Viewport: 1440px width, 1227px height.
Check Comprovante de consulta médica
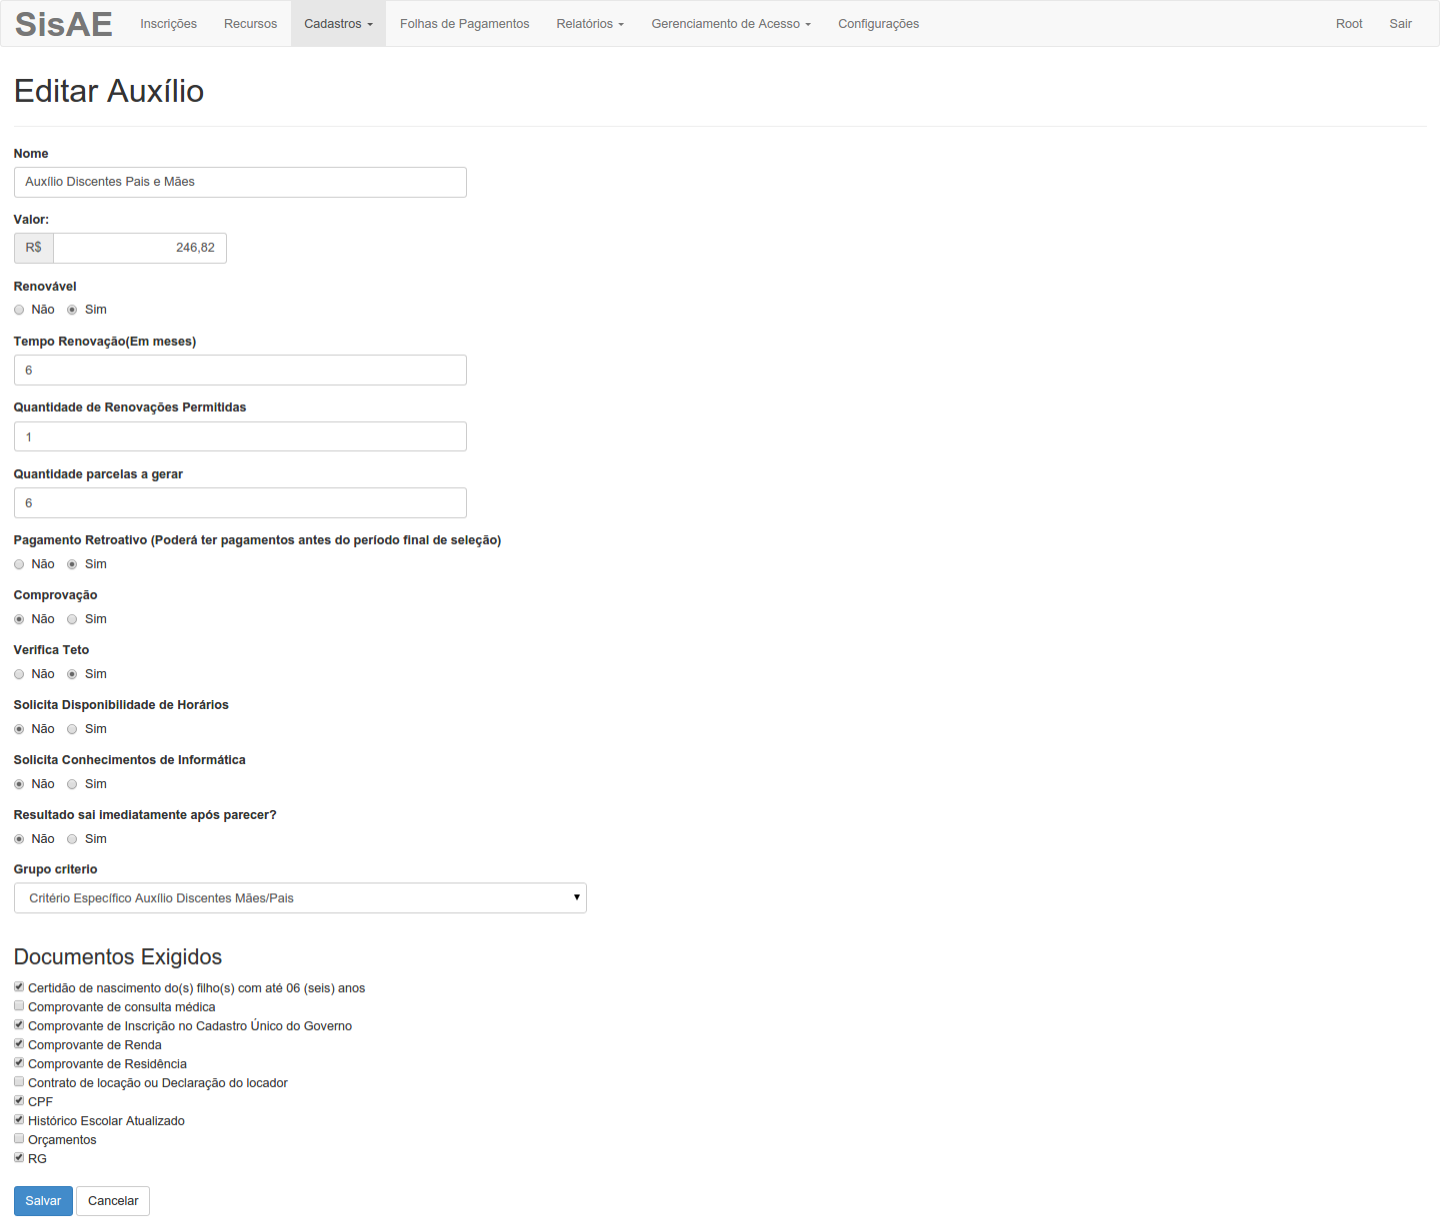[x=19, y=1006]
